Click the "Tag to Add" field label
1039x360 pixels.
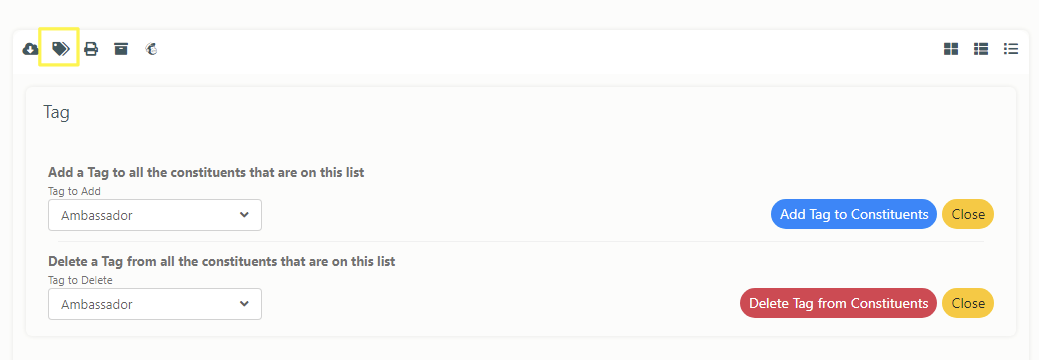[74, 191]
